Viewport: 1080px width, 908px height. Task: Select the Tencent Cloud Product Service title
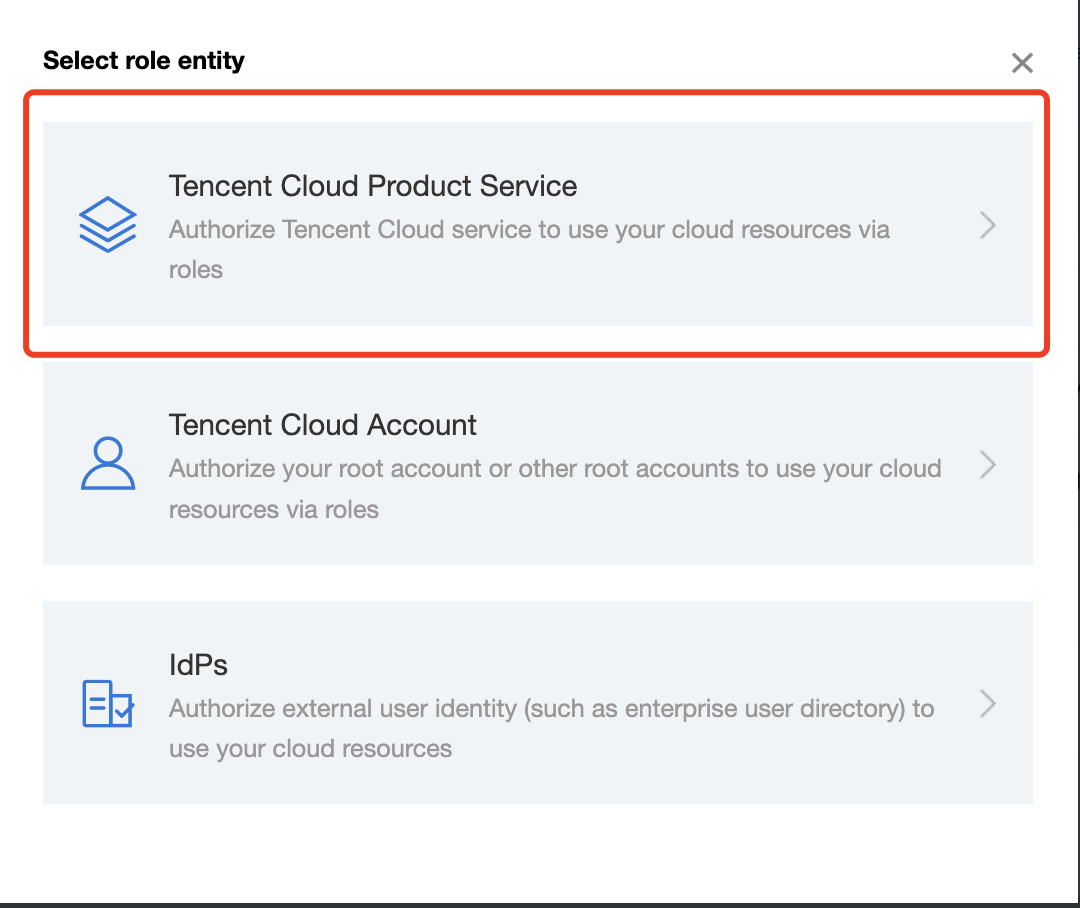(372, 186)
